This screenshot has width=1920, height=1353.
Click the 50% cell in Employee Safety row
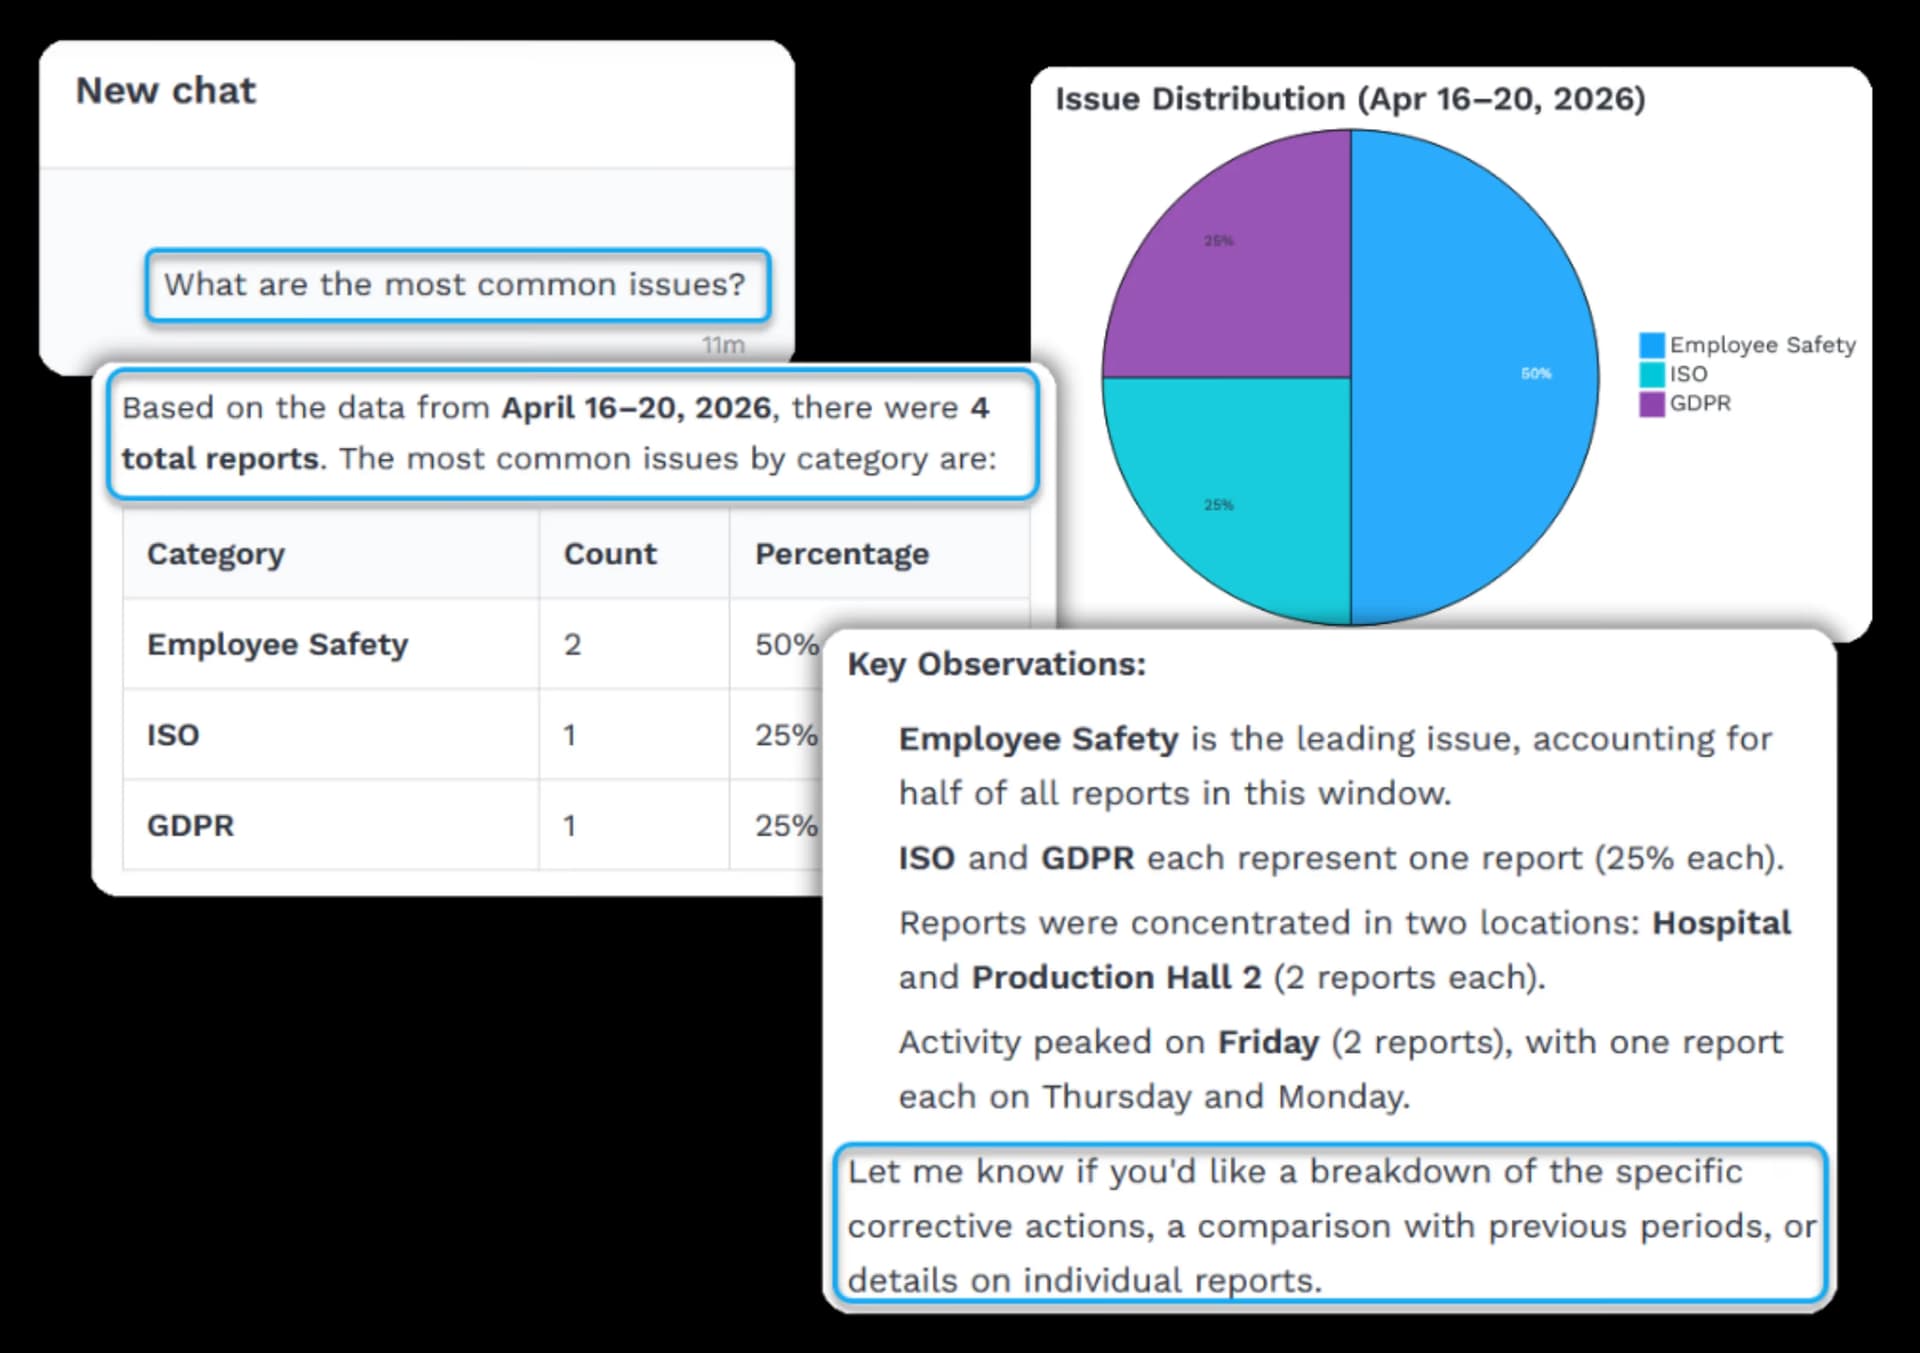787,645
